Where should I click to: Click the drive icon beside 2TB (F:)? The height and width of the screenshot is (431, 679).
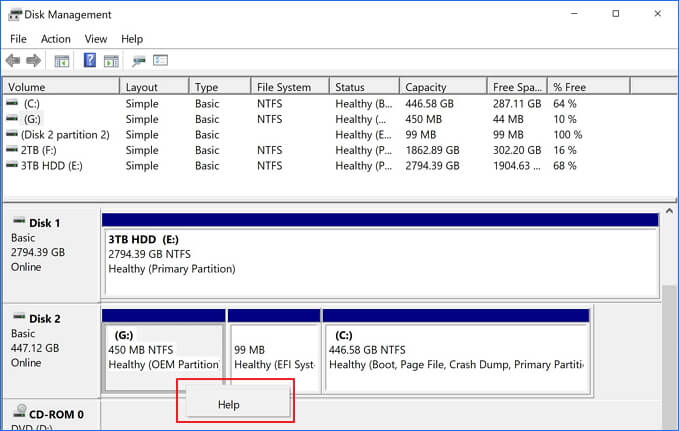tap(12, 150)
